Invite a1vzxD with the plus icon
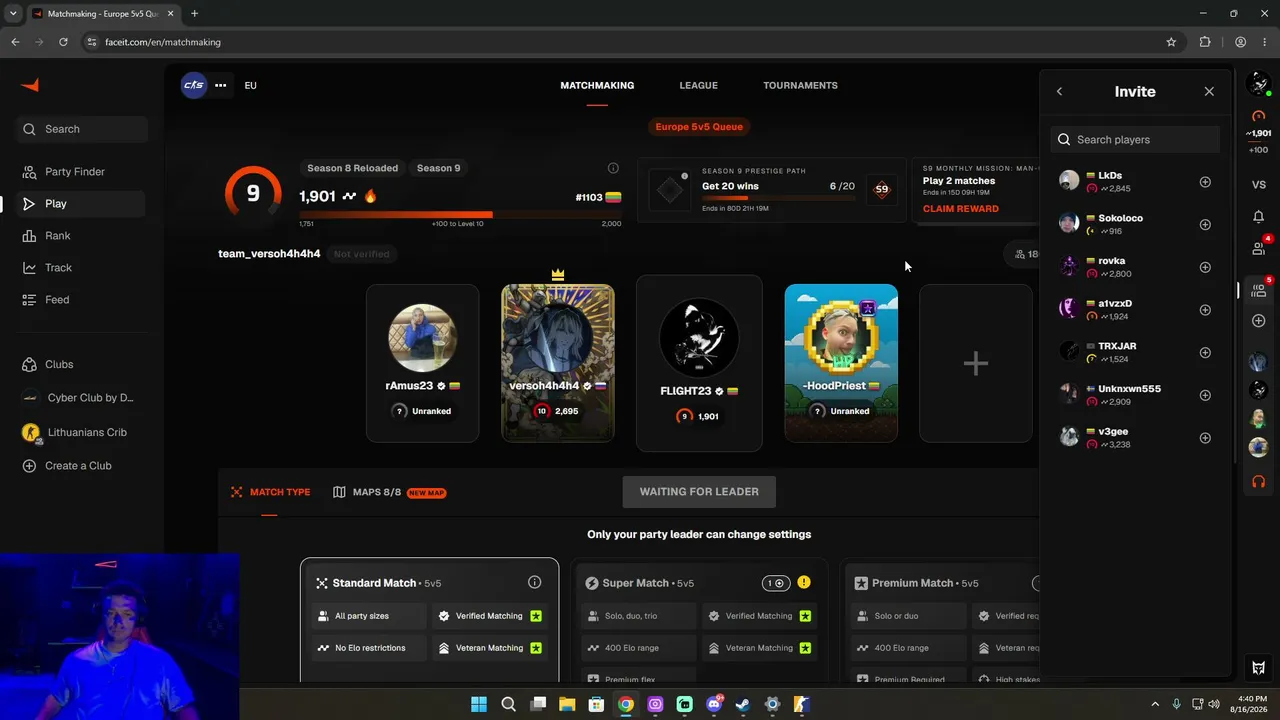The image size is (1280, 720). pyautogui.click(x=1205, y=310)
